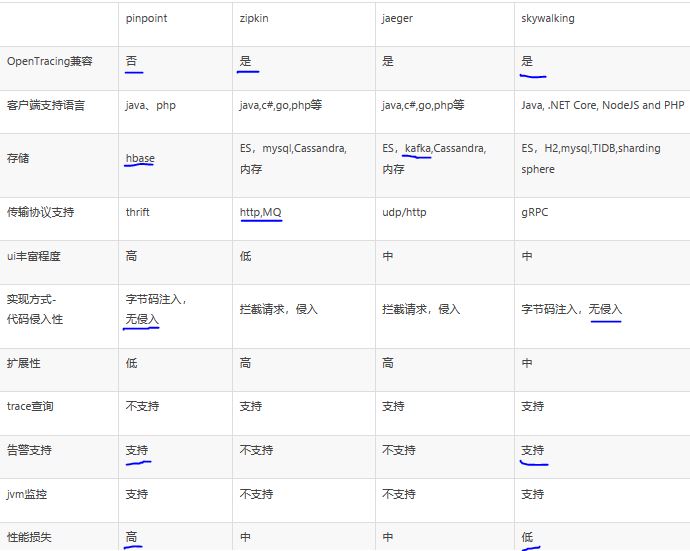Click skywalking's Java, .NET Core languages cell

602,105
